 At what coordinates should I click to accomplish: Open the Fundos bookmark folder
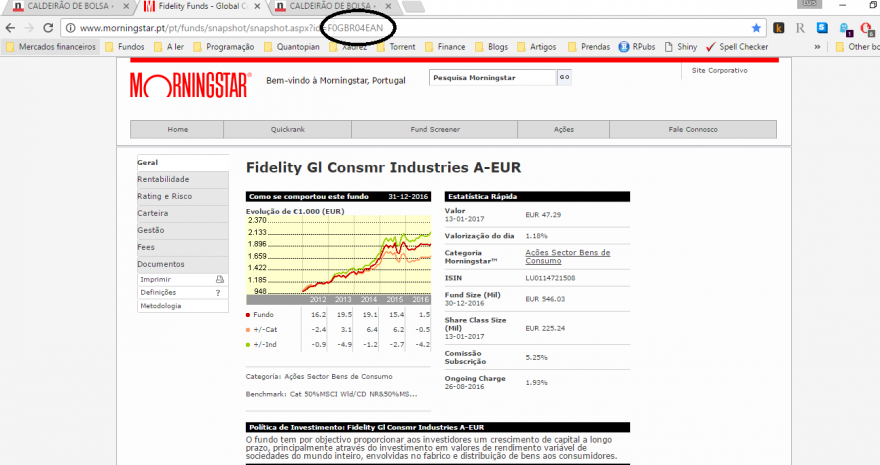(x=125, y=47)
